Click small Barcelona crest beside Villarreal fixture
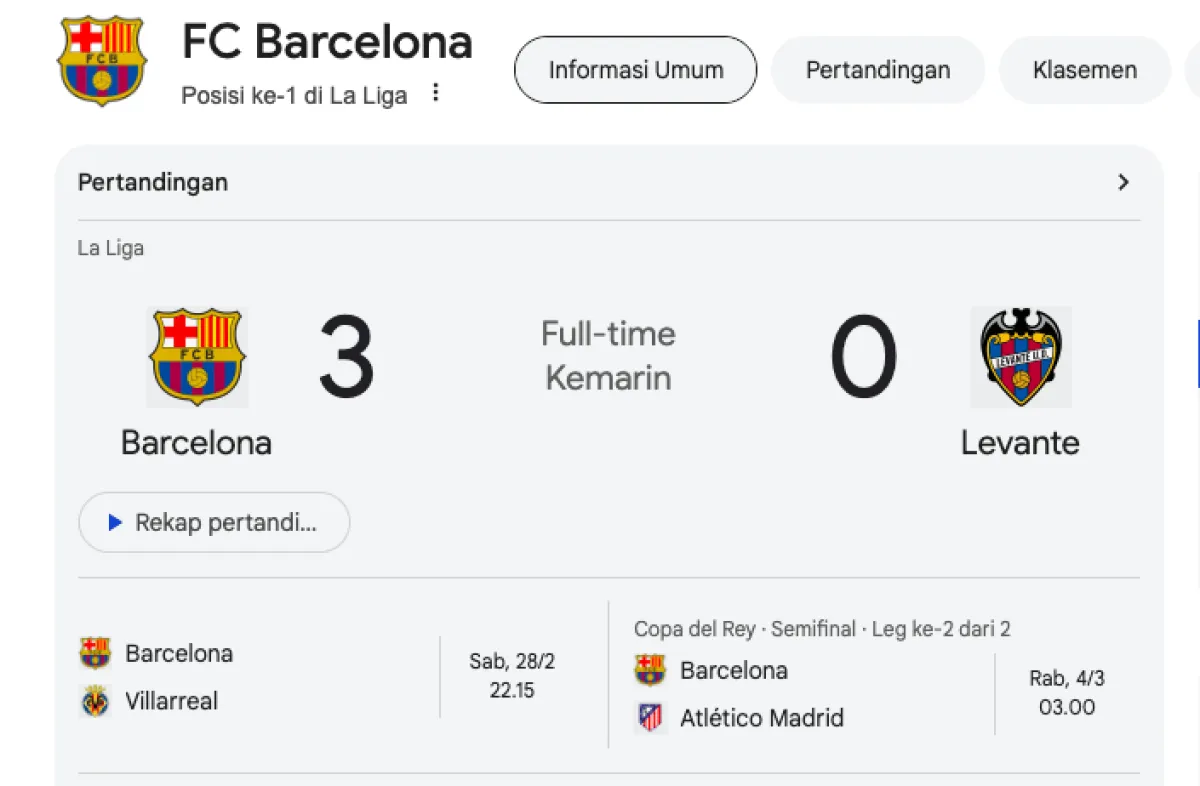Screen dimensions: 1200x786 click(95, 653)
